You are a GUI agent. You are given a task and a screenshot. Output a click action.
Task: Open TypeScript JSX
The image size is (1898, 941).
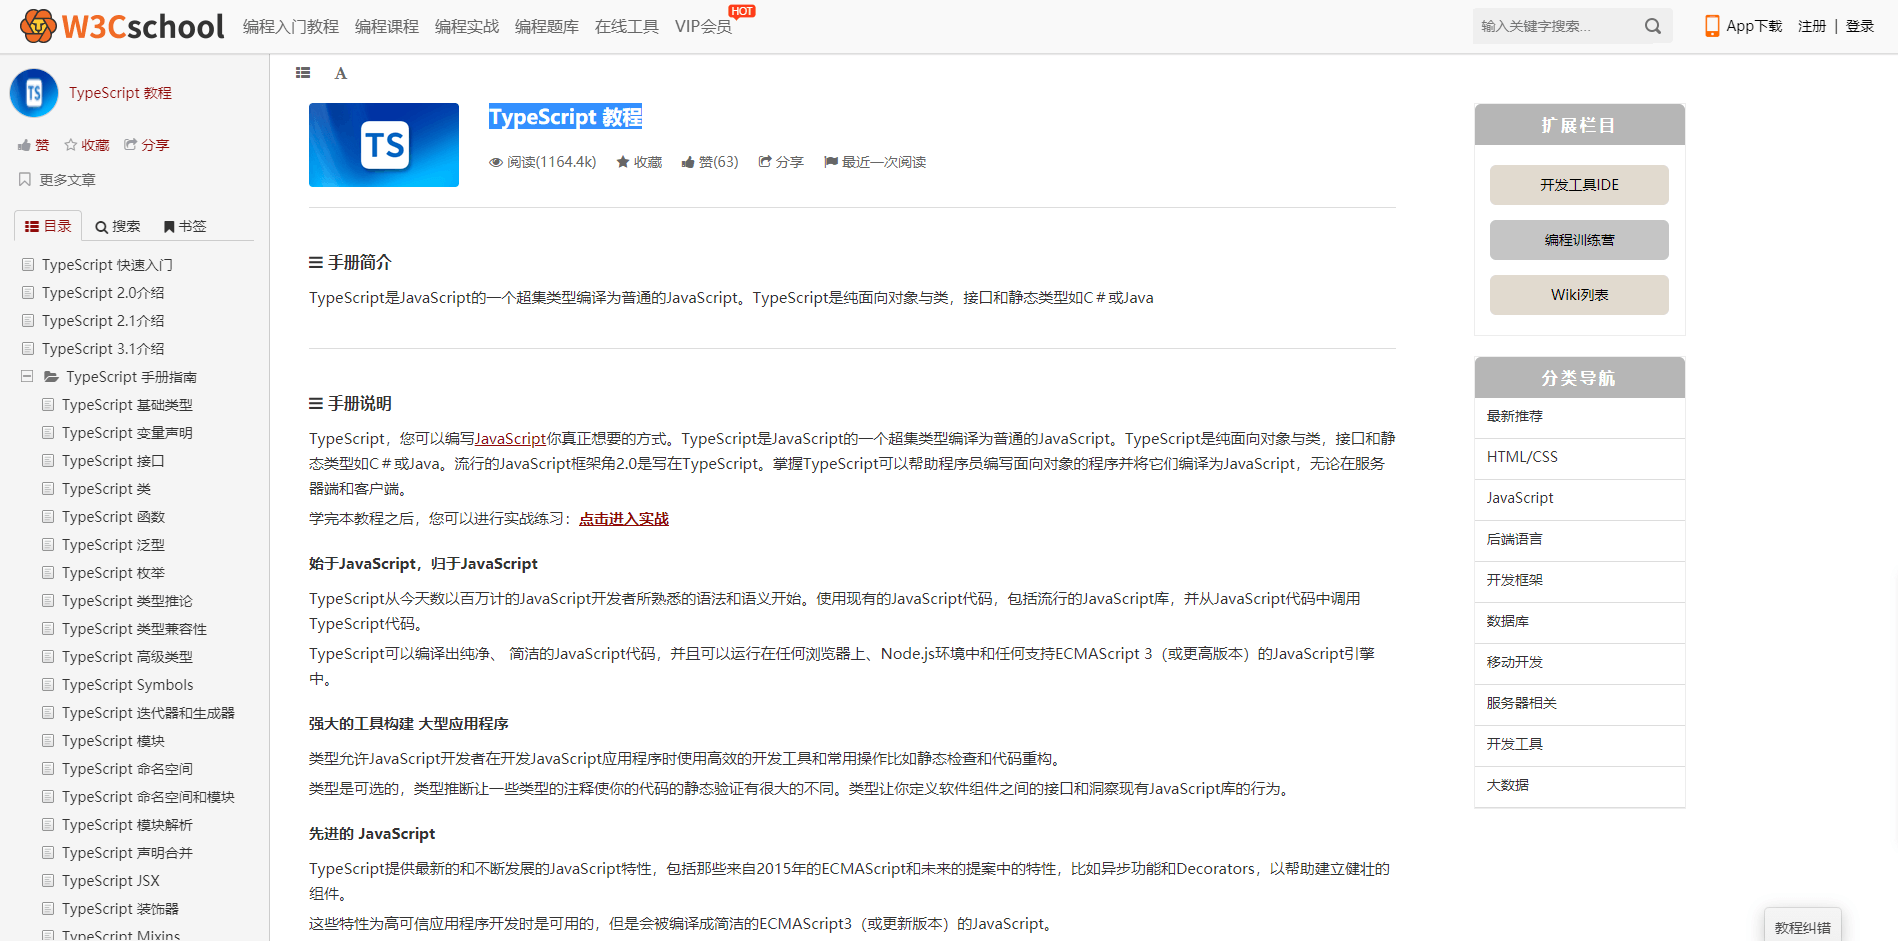[111, 881]
